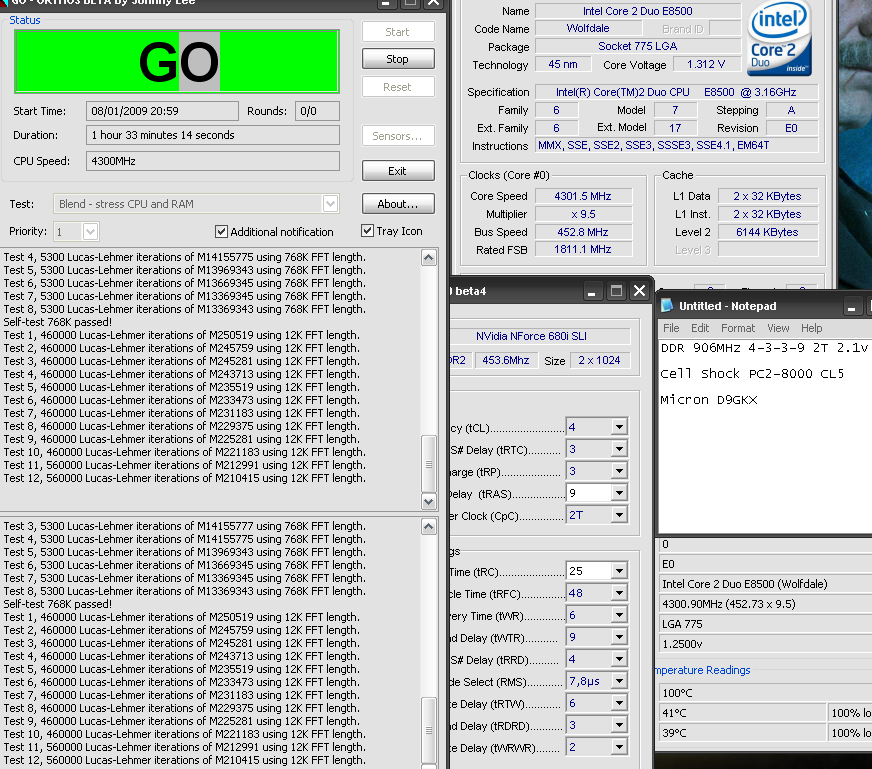The image size is (872, 769).
Task: Open the tWRWR delay dropdown
Action: 619,747
